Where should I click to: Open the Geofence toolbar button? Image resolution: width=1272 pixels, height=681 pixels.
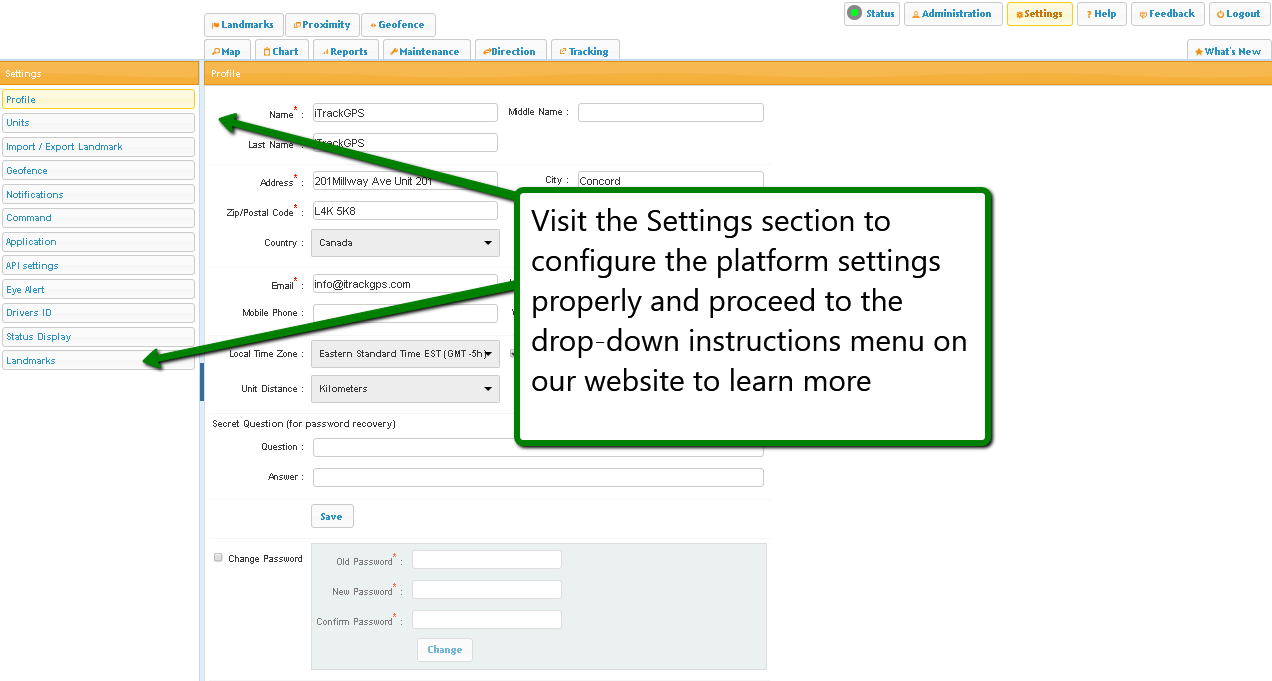[x=398, y=25]
